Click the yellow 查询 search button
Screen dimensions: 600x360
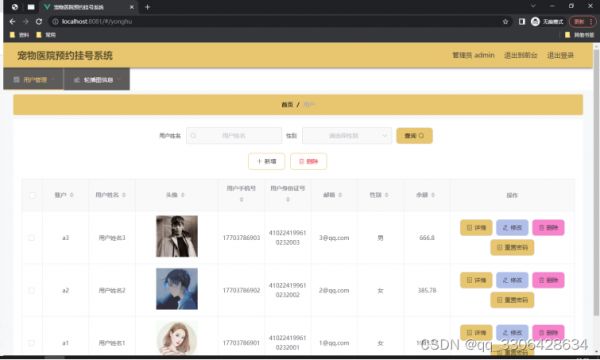pos(414,135)
